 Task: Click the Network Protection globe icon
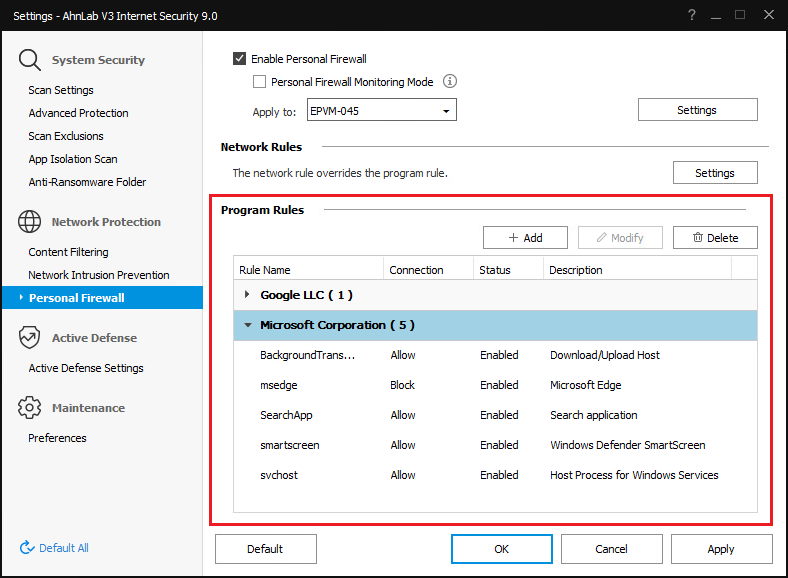click(30, 222)
